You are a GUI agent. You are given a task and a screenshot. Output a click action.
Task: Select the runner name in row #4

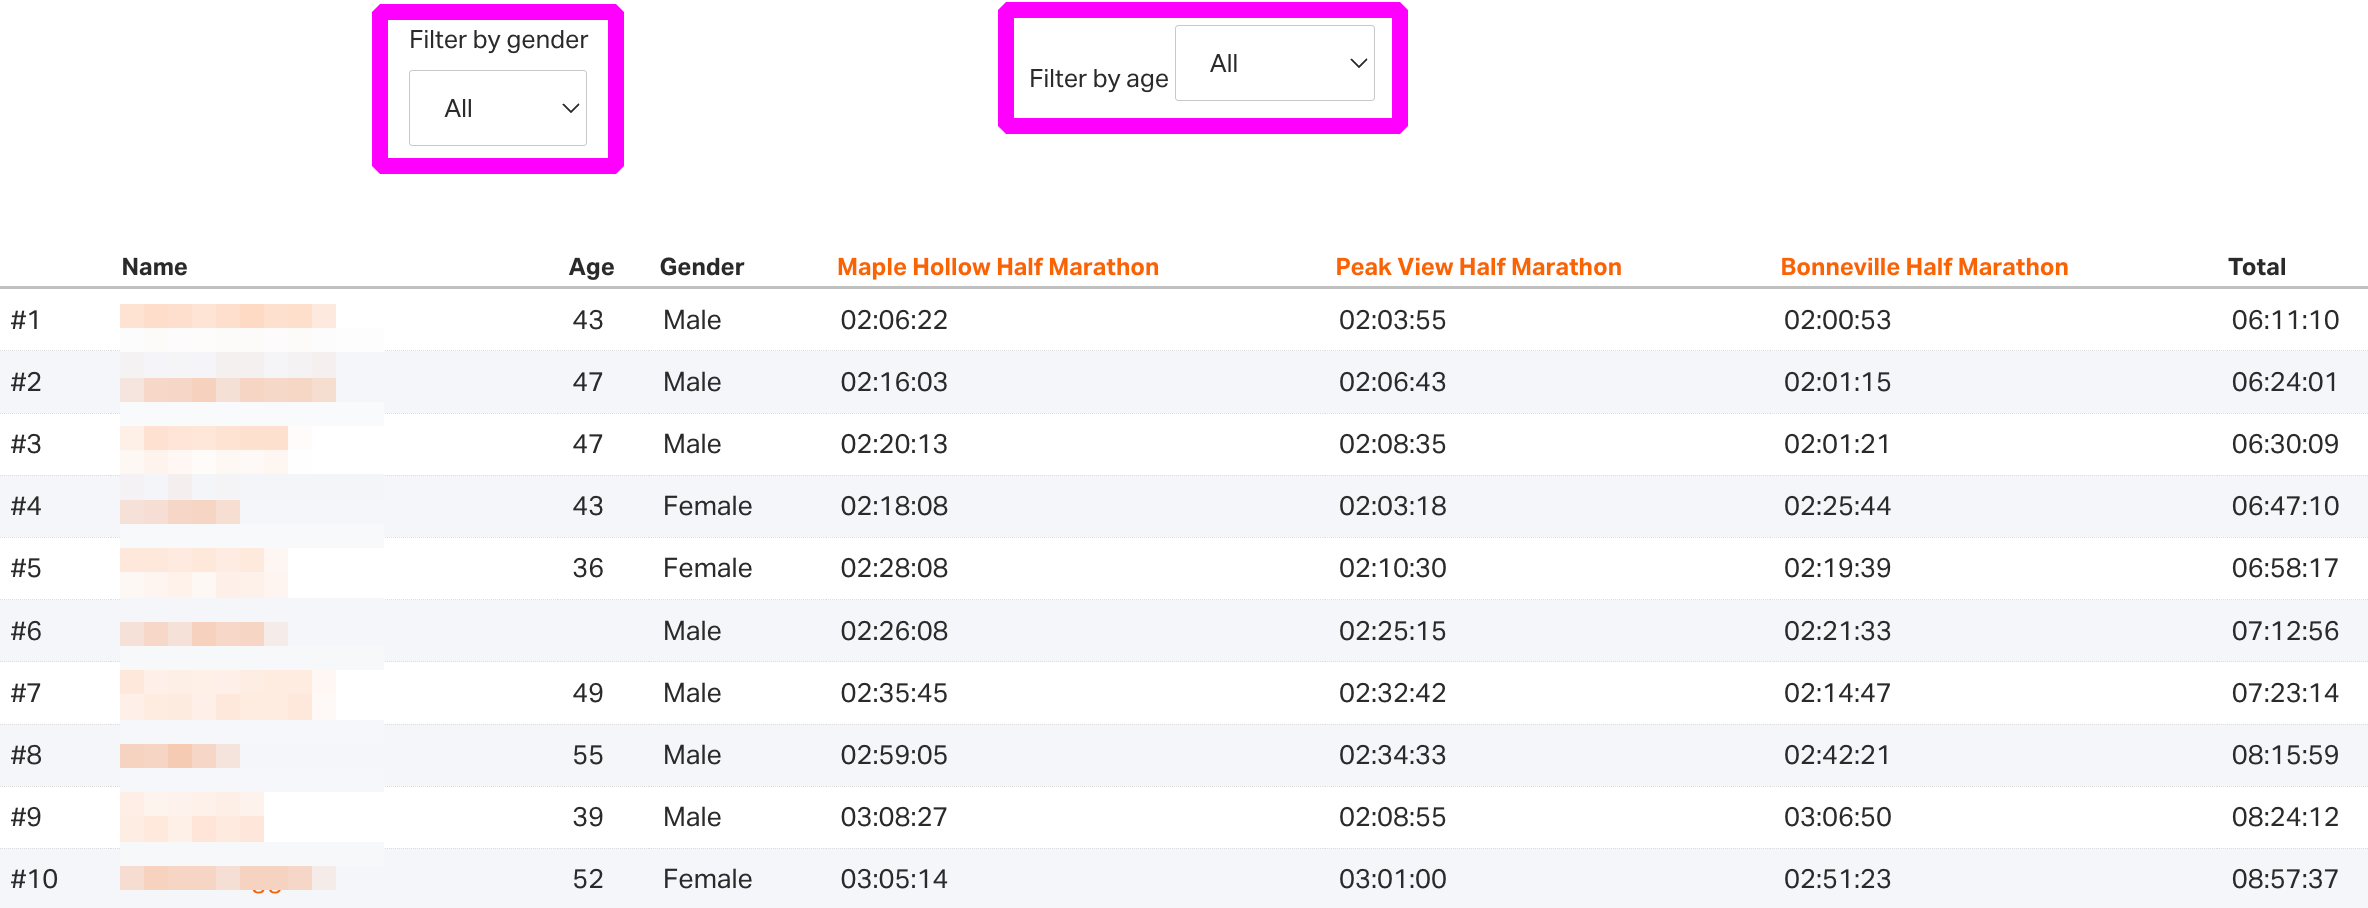coord(180,511)
